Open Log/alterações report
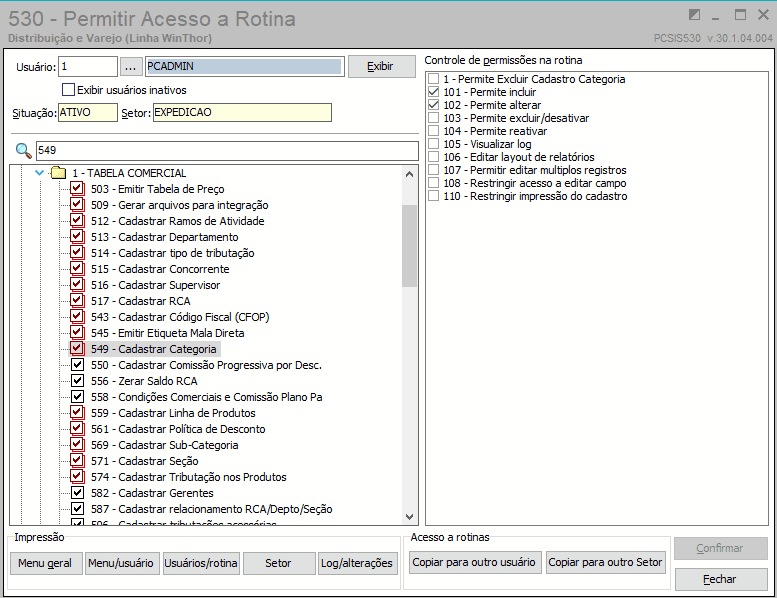This screenshot has height=598, width=777. click(x=357, y=563)
